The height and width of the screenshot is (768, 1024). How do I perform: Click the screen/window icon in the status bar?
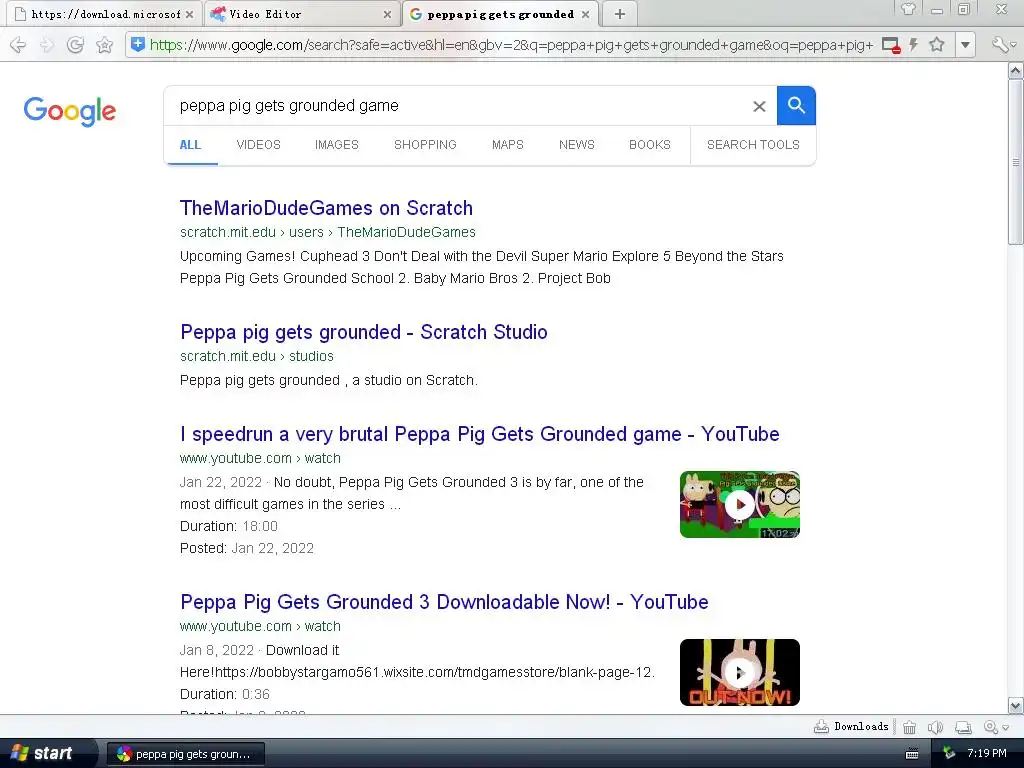click(x=963, y=727)
